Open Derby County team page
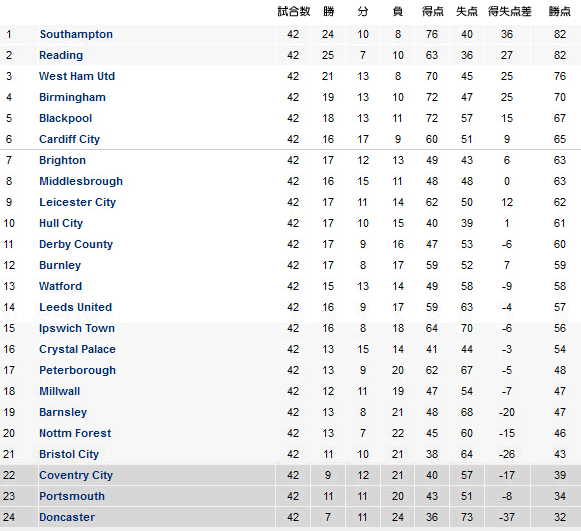 click(x=76, y=244)
